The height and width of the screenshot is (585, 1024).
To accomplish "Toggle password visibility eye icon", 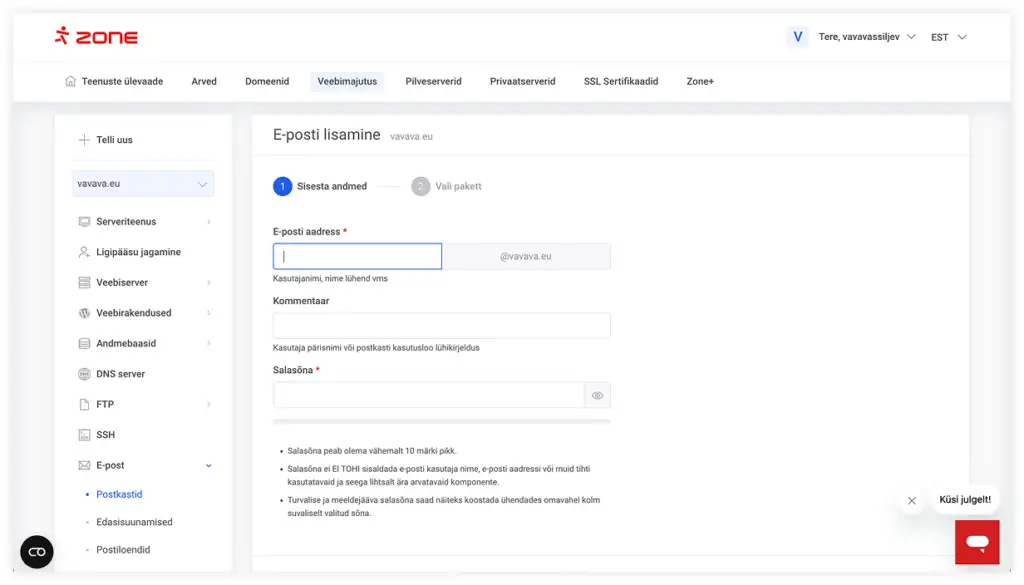I will coord(597,395).
